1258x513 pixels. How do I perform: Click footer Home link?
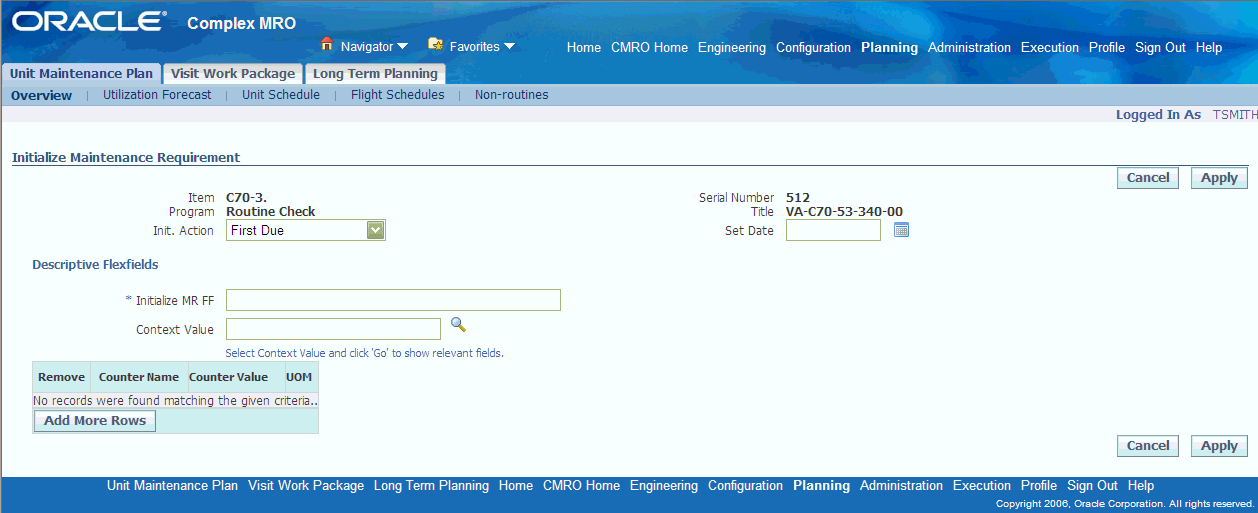click(516, 485)
